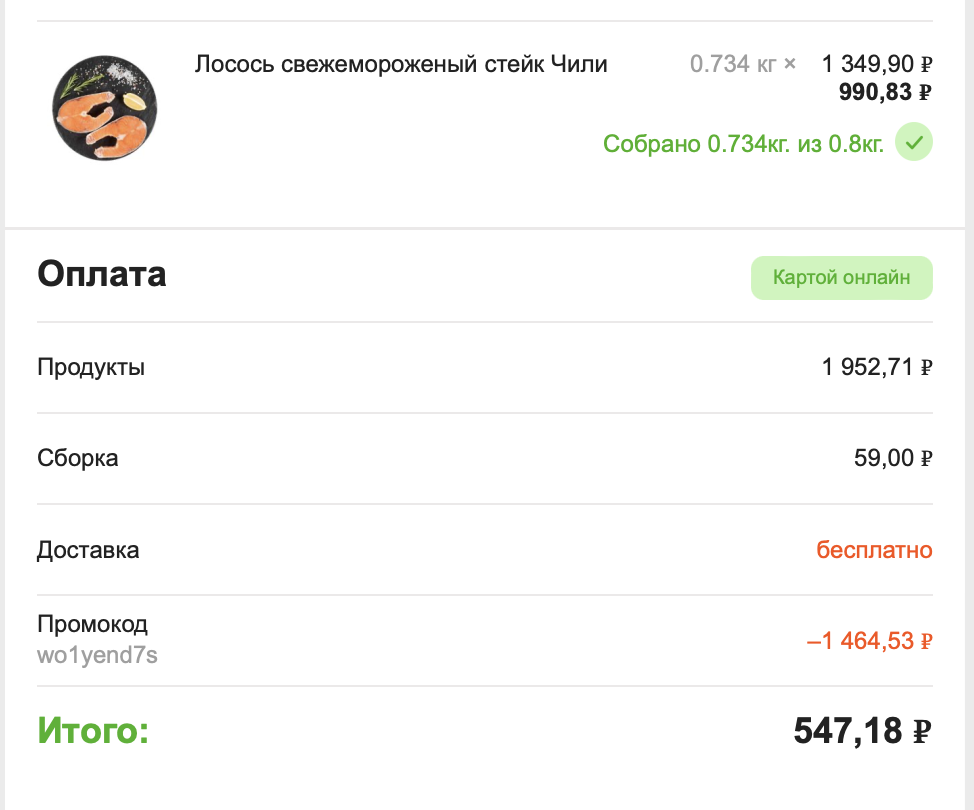Click the promo discount –1 464,53 ₽
The image size is (974, 810).
870,641
